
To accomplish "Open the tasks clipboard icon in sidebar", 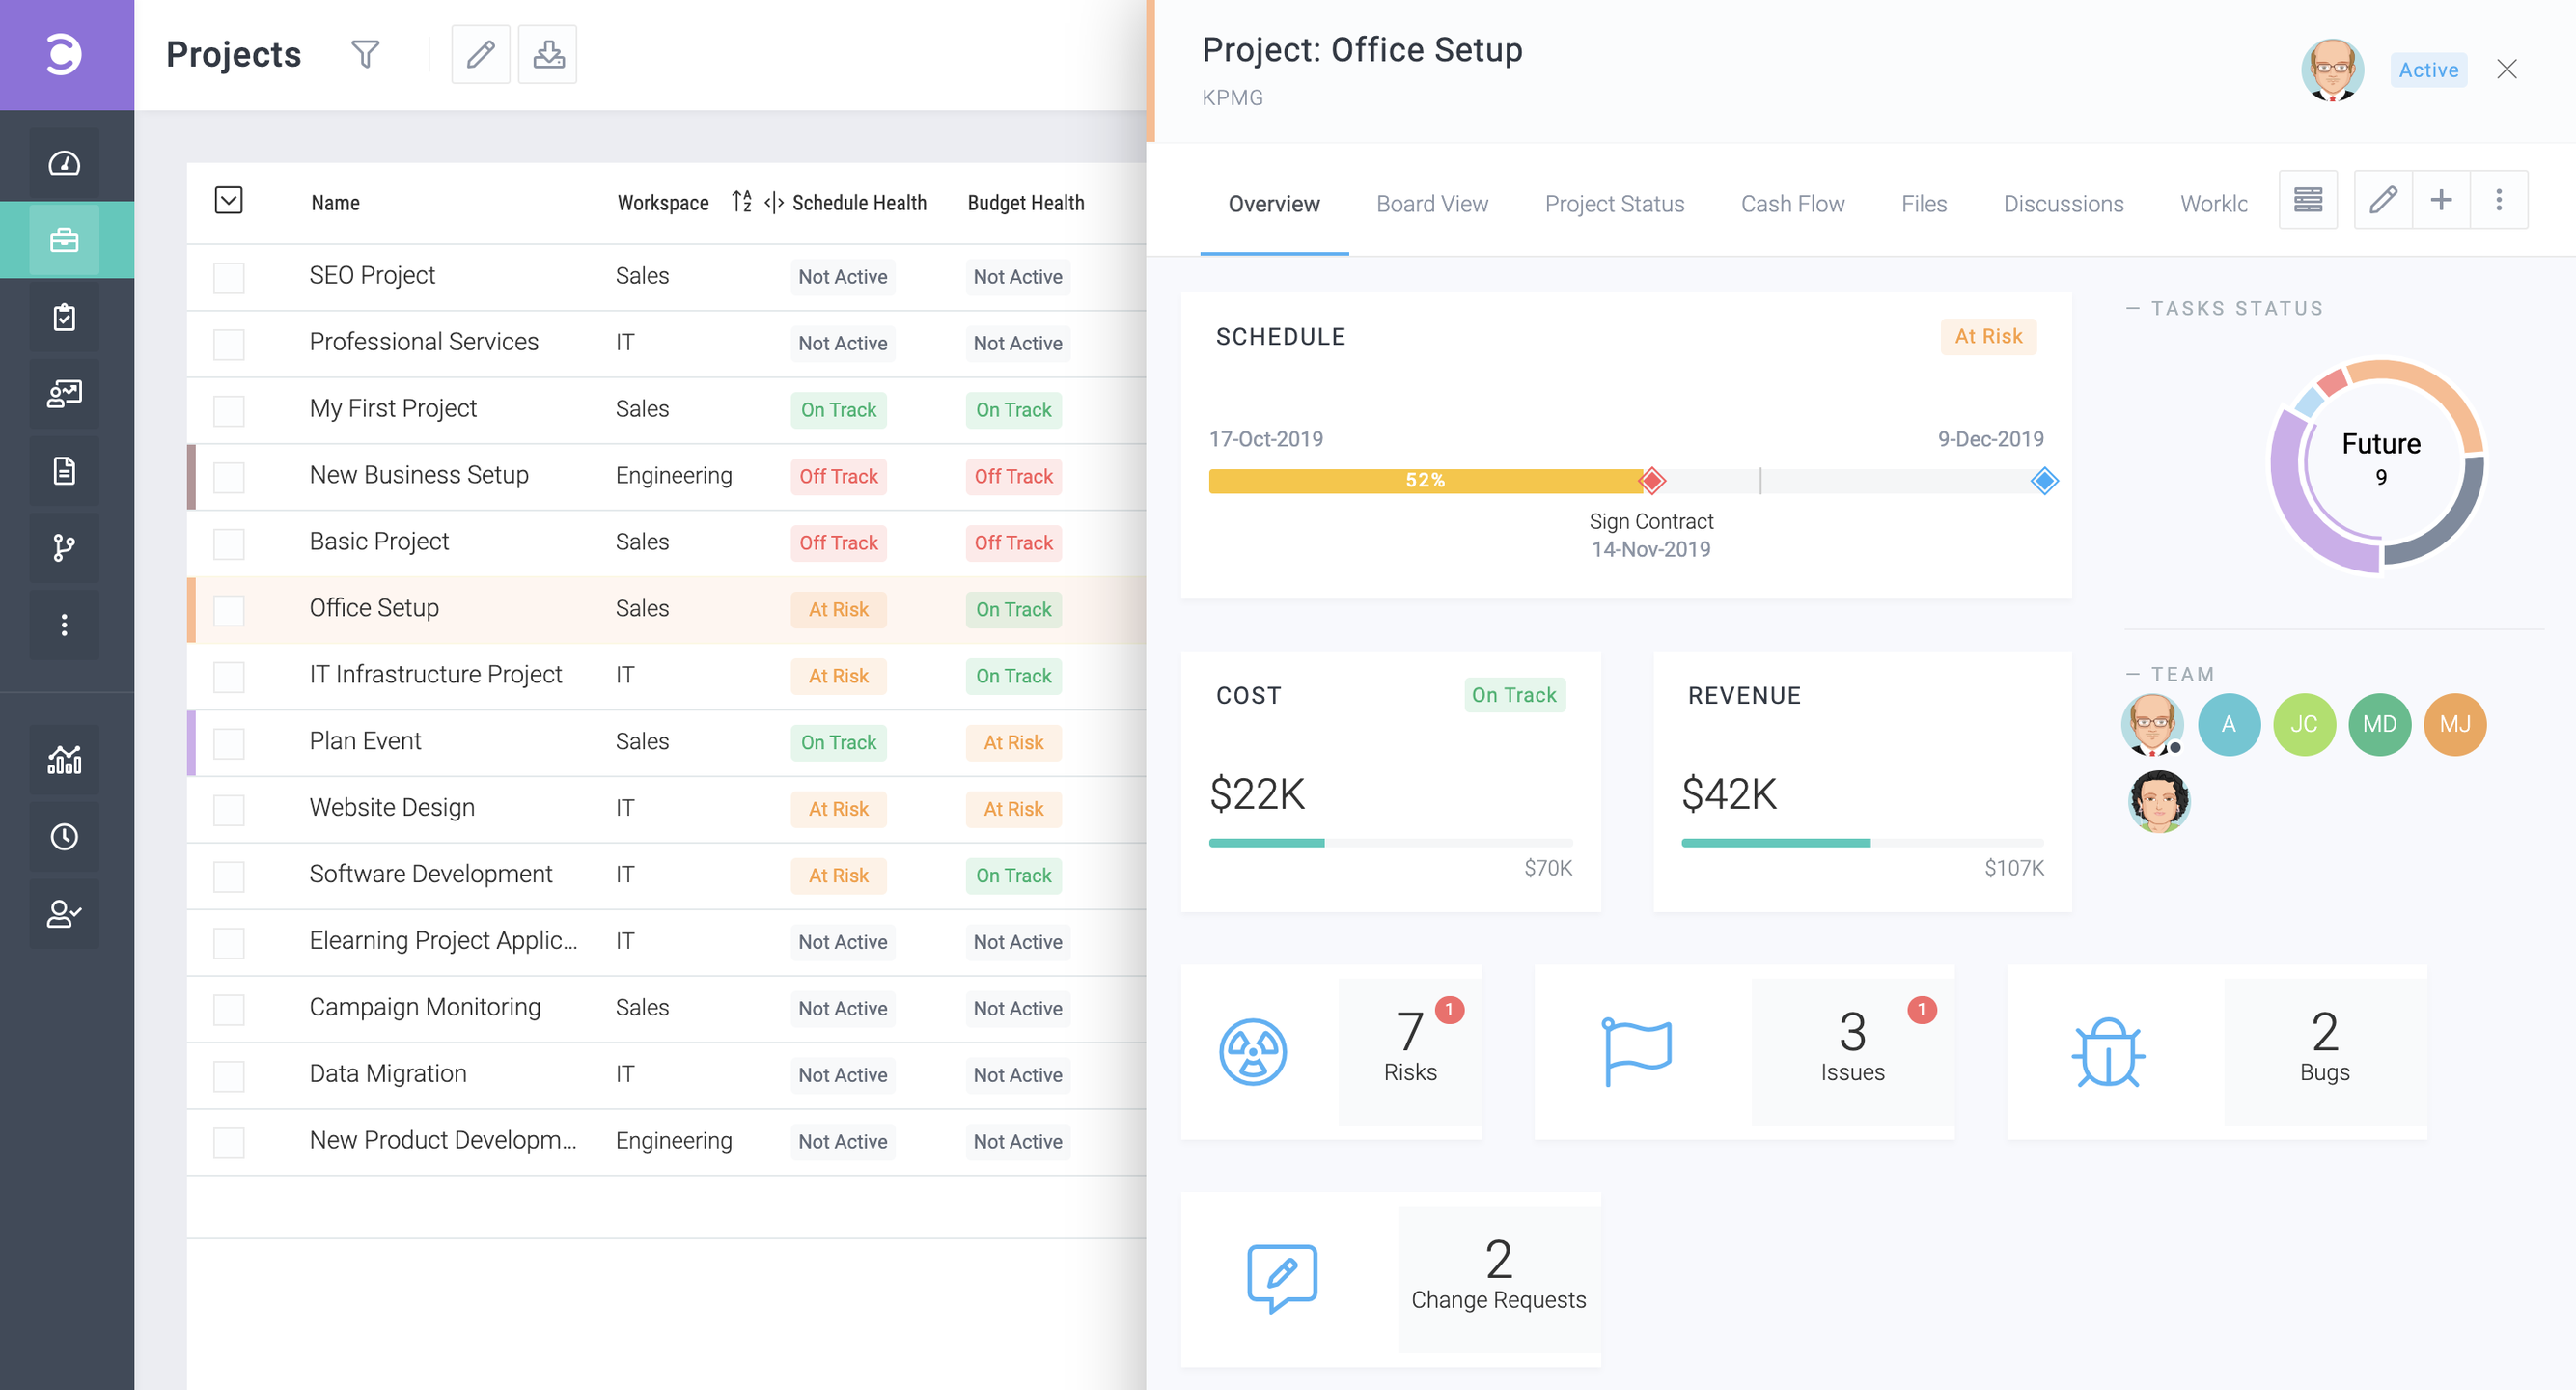I will pos(64,317).
